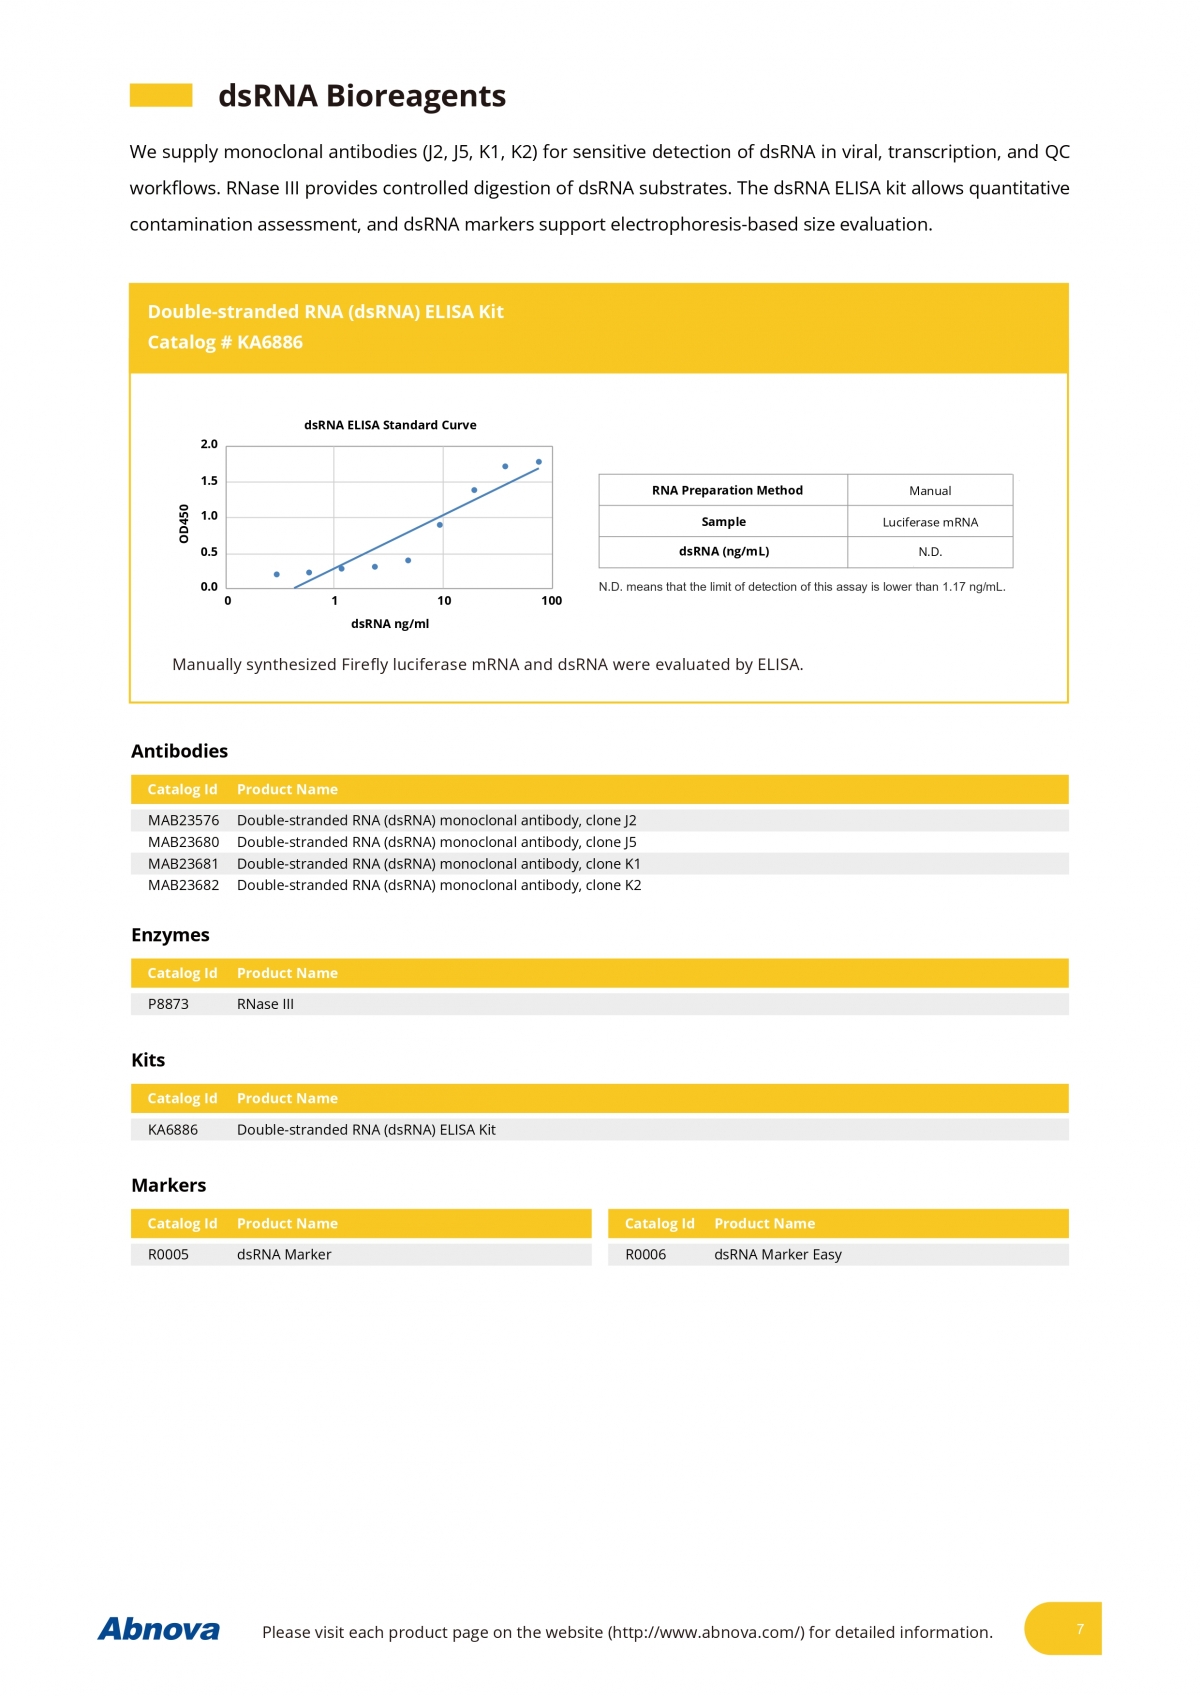Click the Markers section heading

[x=168, y=1185]
